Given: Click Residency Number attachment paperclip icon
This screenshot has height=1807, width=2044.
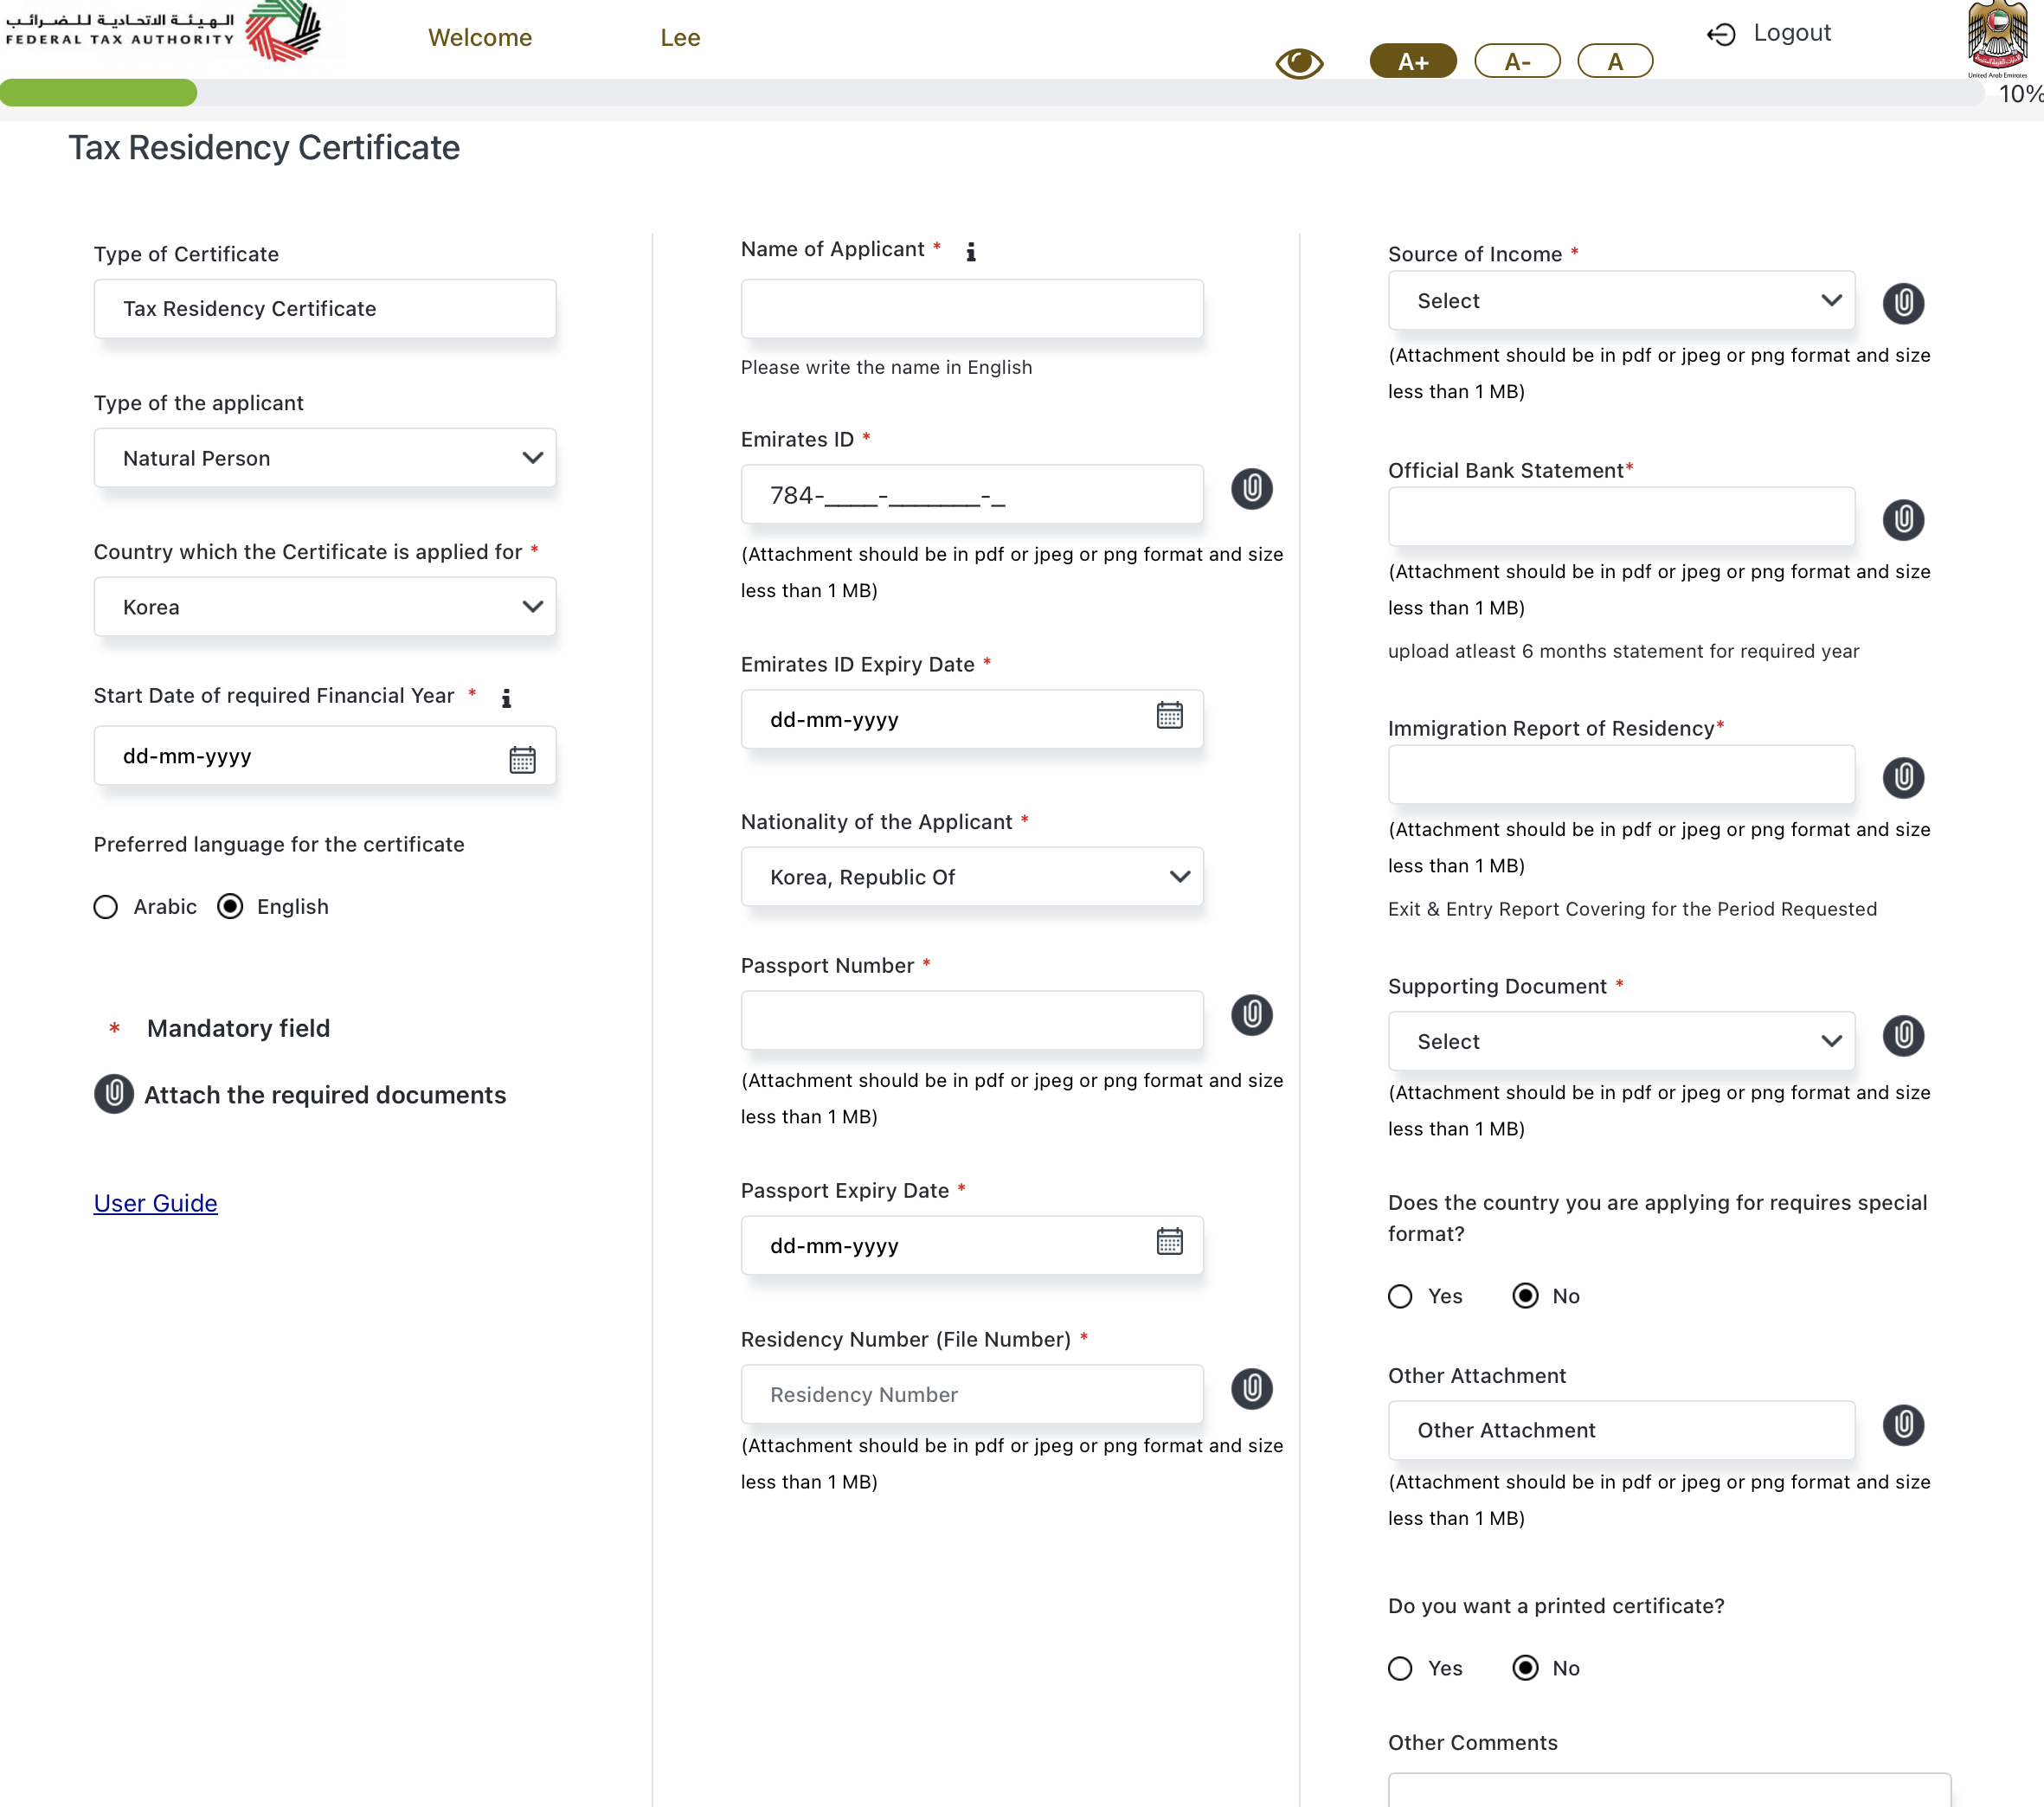Looking at the screenshot, I should tap(1251, 1388).
